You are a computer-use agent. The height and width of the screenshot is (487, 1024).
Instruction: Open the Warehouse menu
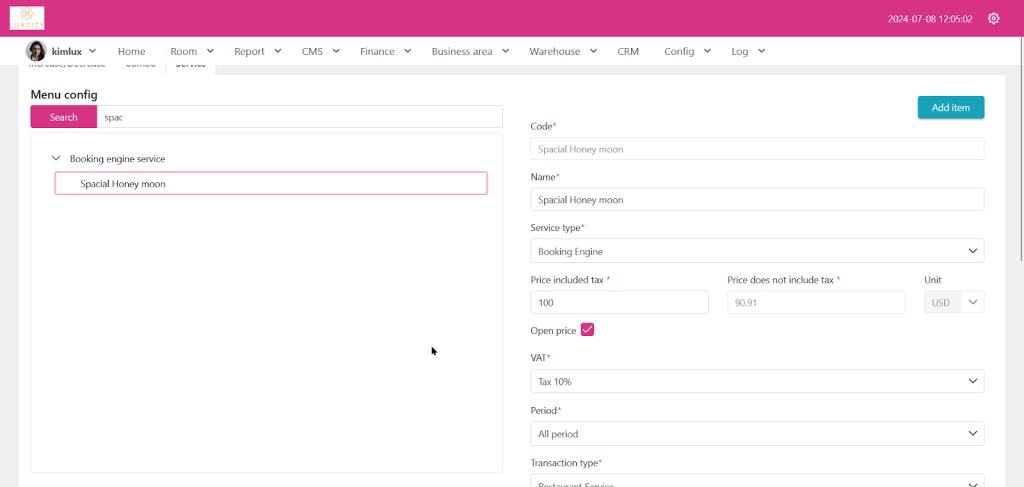tap(562, 51)
